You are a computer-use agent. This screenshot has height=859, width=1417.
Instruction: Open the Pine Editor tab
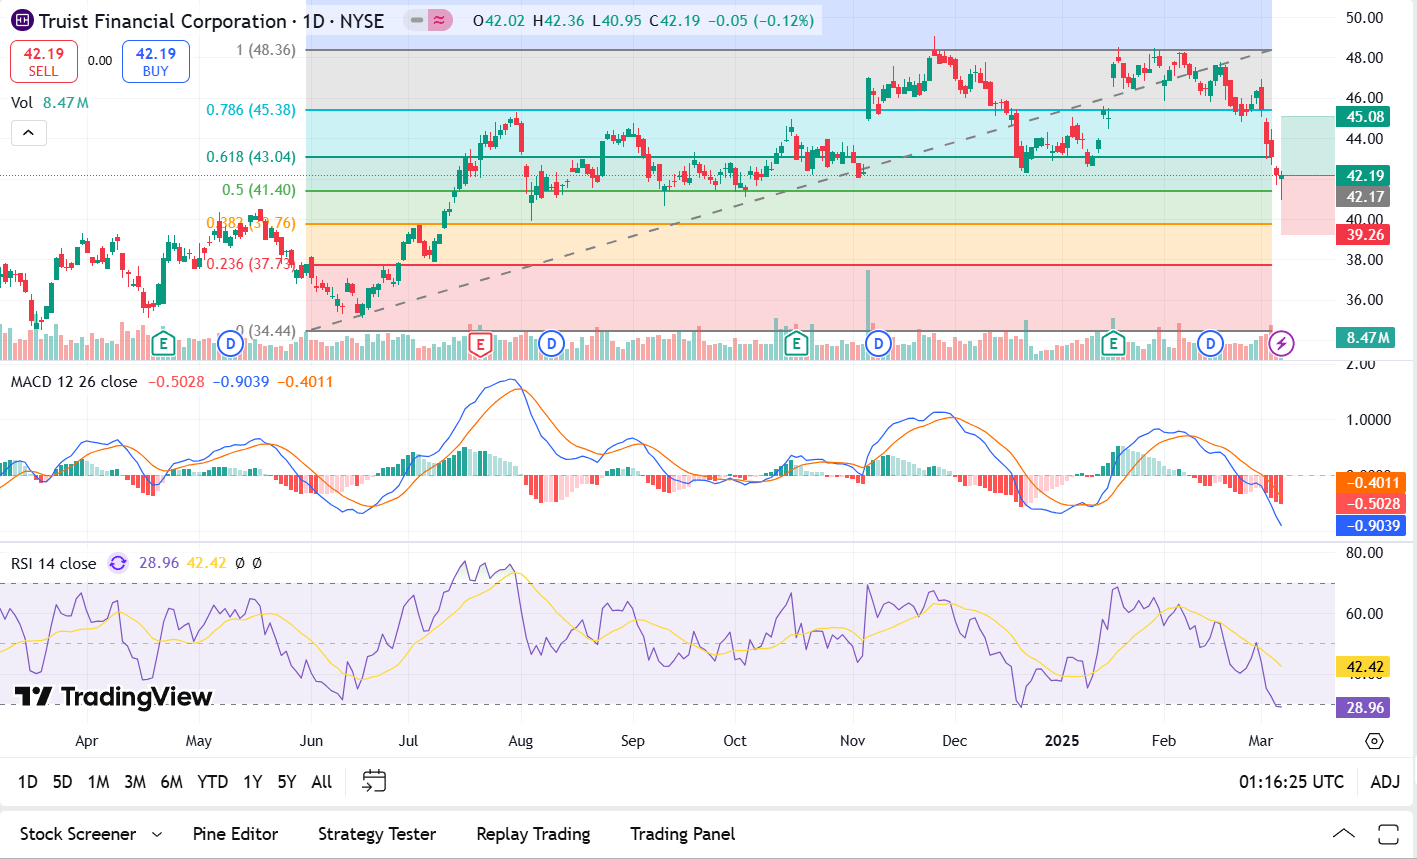coord(235,834)
